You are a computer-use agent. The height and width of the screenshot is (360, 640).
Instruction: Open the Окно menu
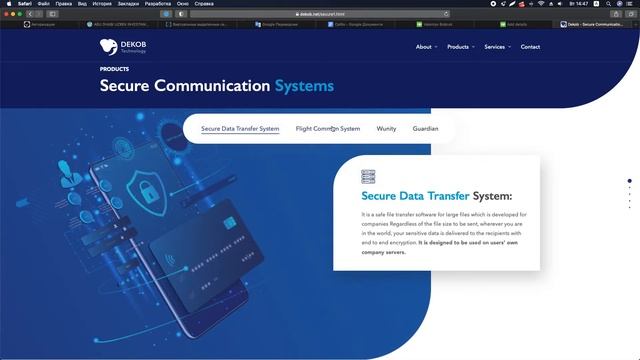click(183, 4)
